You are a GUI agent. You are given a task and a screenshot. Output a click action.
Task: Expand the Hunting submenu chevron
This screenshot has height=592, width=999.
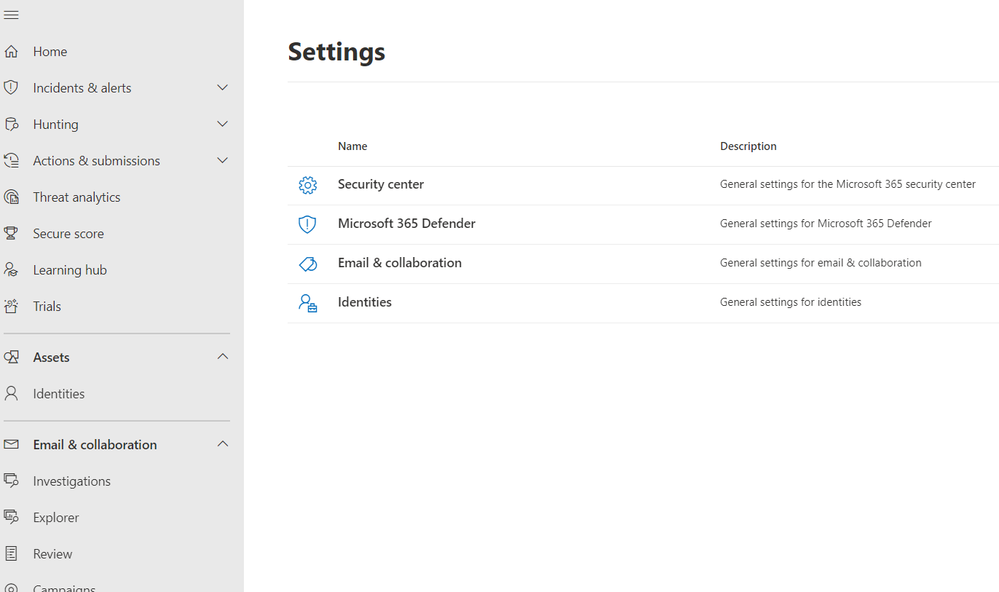click(x=222, y=124)
